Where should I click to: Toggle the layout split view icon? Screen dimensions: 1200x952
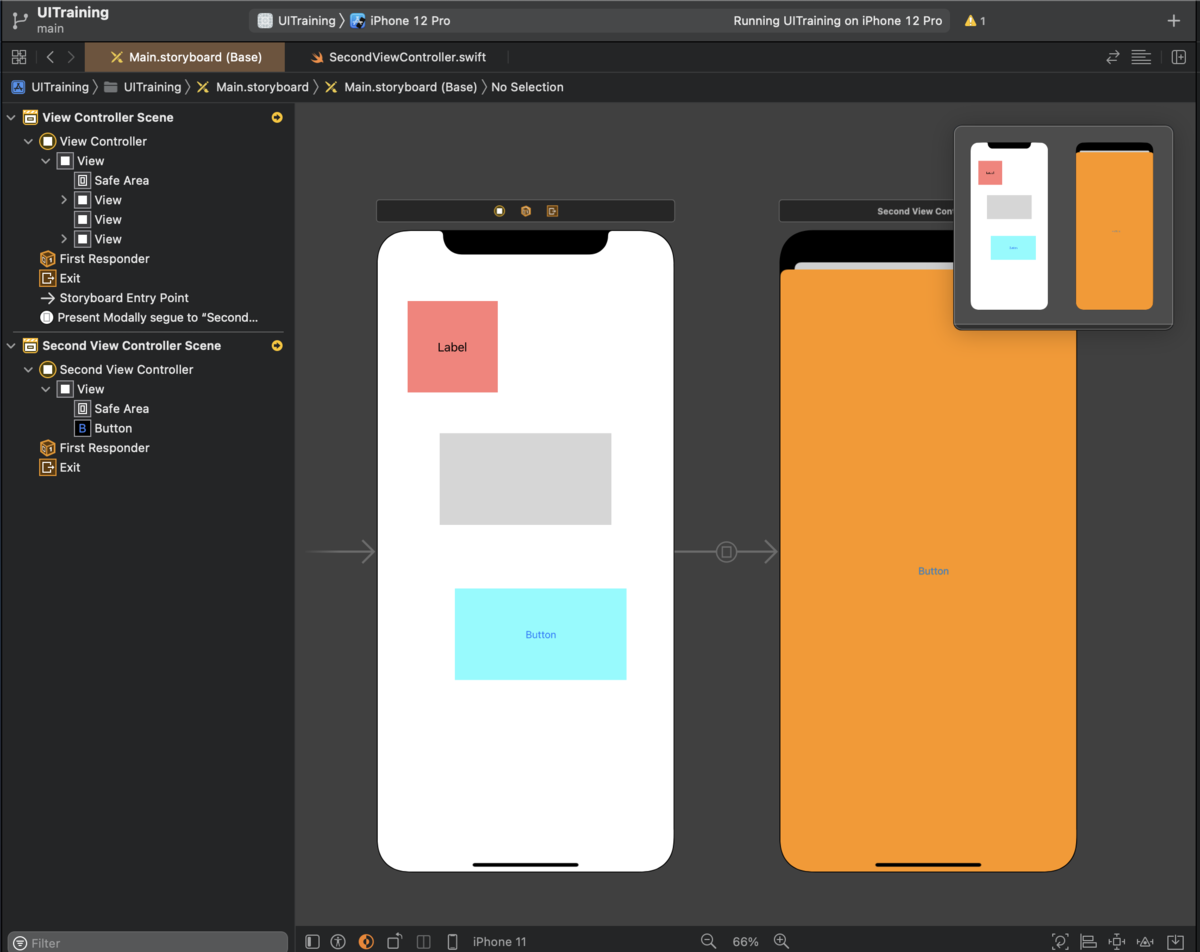[424, 941]
